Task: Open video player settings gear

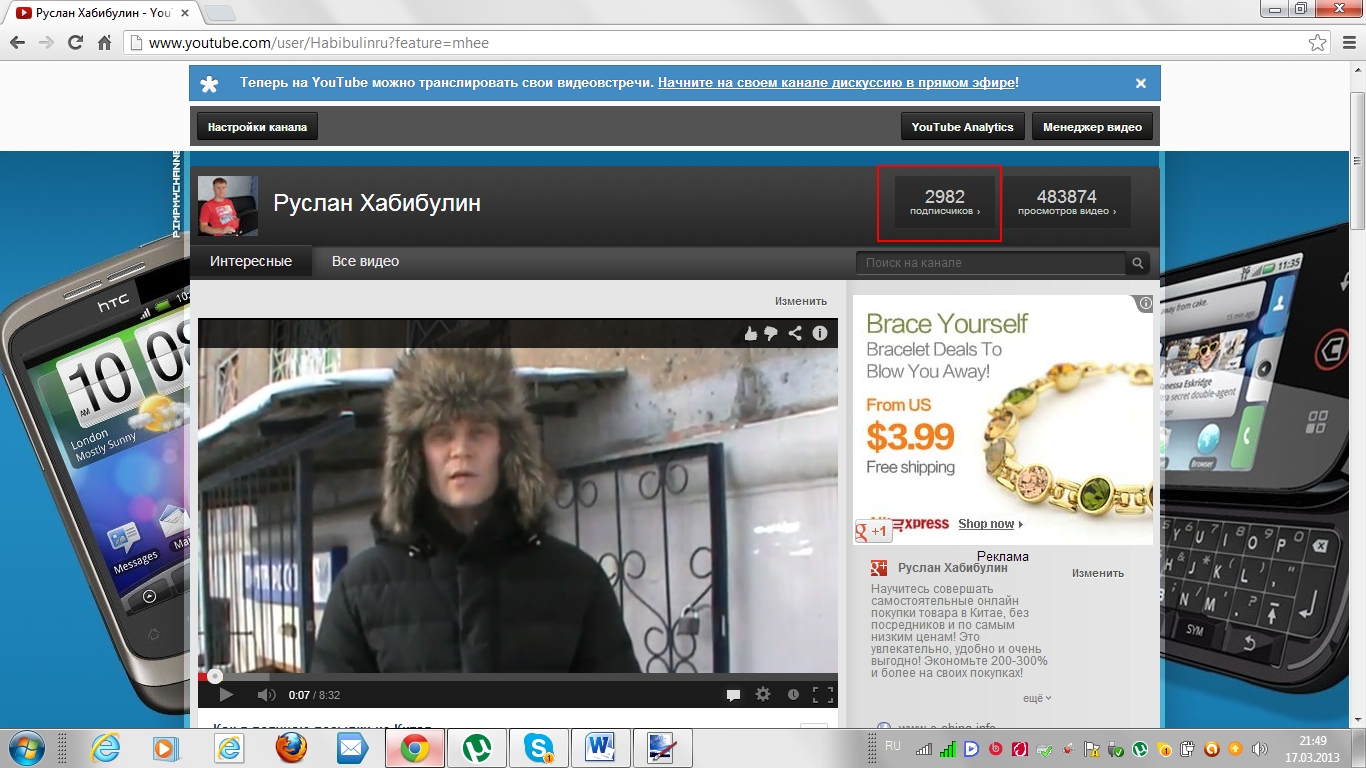Action: tap(763, 694)
